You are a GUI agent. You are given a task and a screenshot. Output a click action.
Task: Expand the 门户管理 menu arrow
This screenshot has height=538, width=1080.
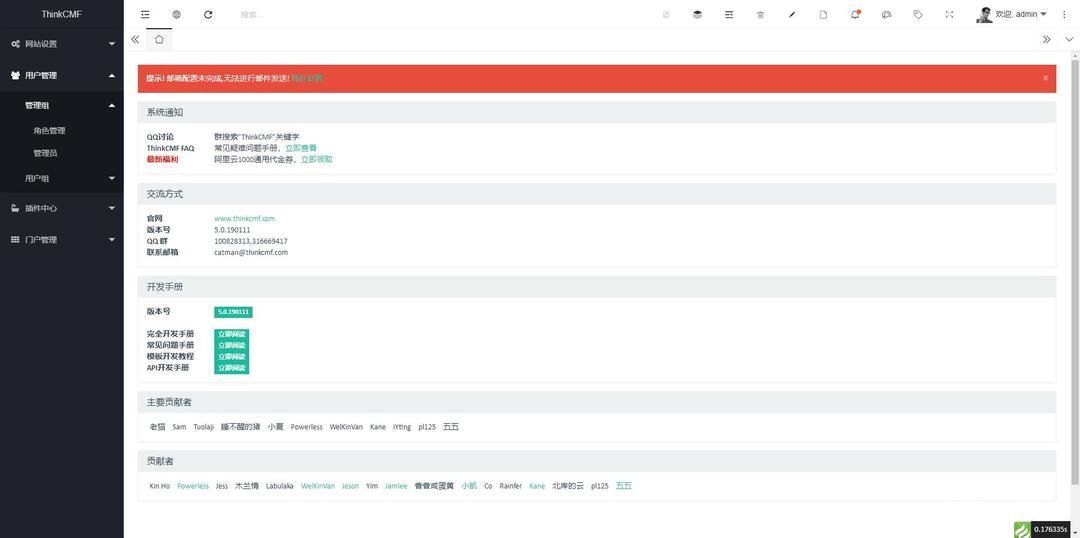click(112, 240)
